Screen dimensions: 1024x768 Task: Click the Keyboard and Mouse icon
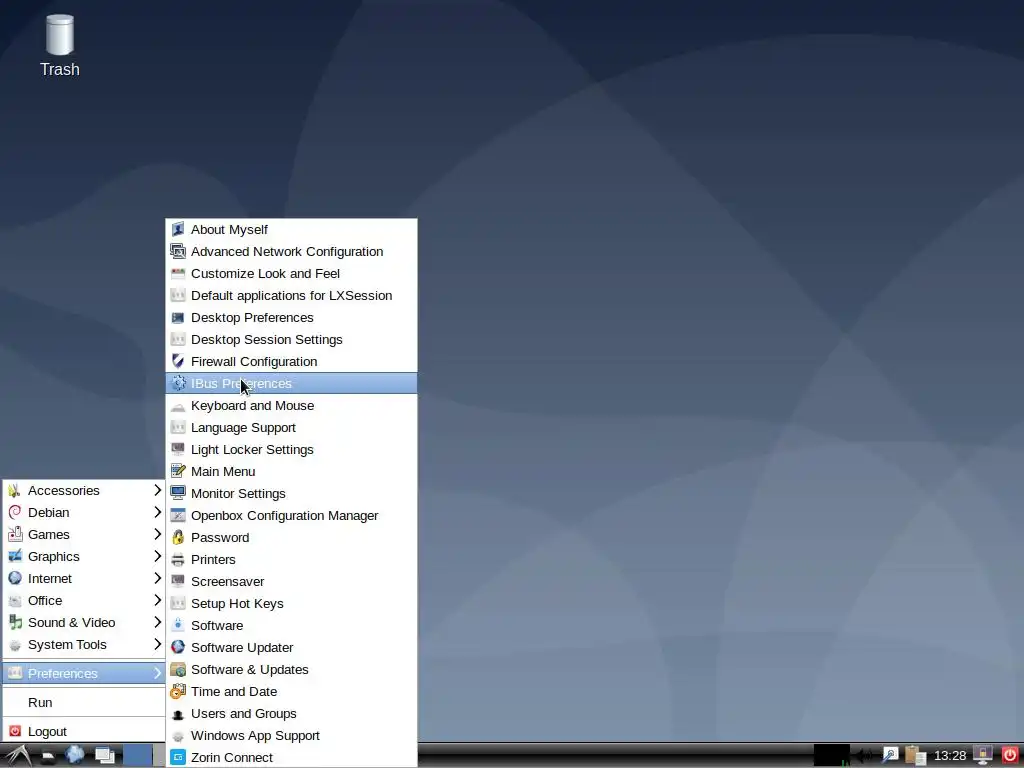pos(178,406)
